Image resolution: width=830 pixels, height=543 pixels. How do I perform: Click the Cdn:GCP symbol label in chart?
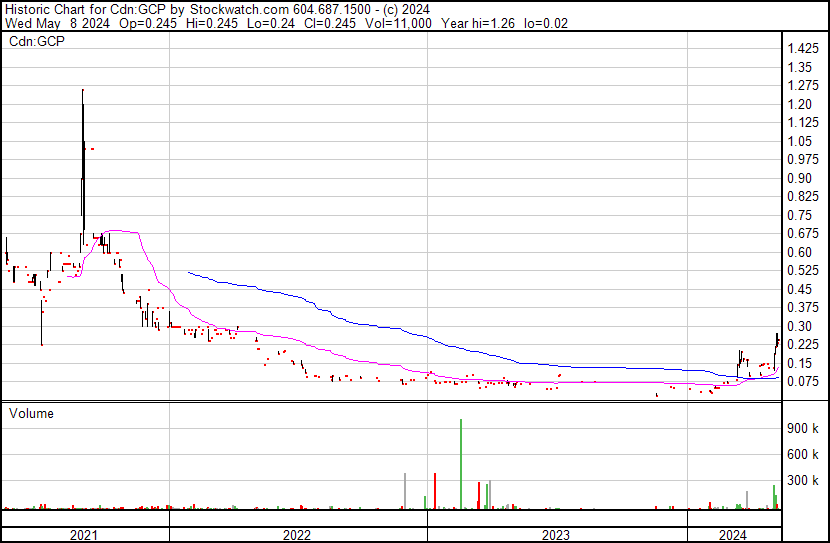pyautogui.click(x=36, y=42)
